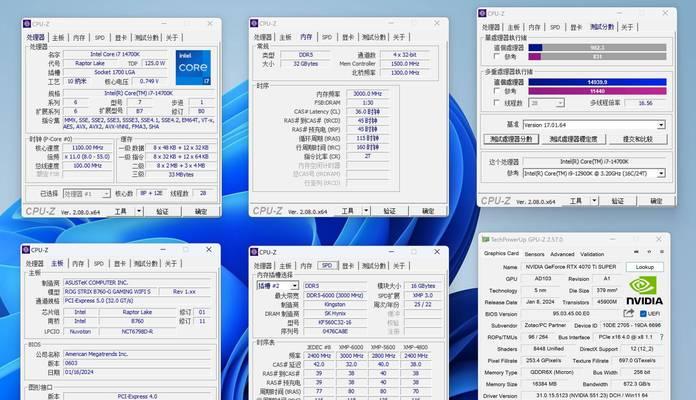Image resolution: width=696 pixels, height=400 pixels.
Task: Open the Validation tab in GPU-Z
Action: [592, 254]
